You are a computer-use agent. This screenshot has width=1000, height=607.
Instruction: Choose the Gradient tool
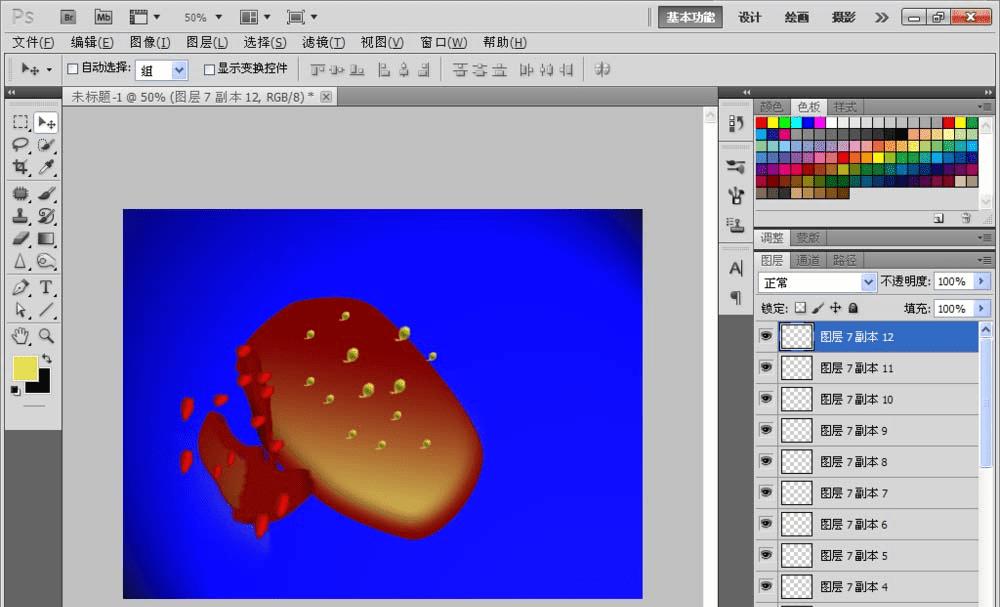point(46,239)
